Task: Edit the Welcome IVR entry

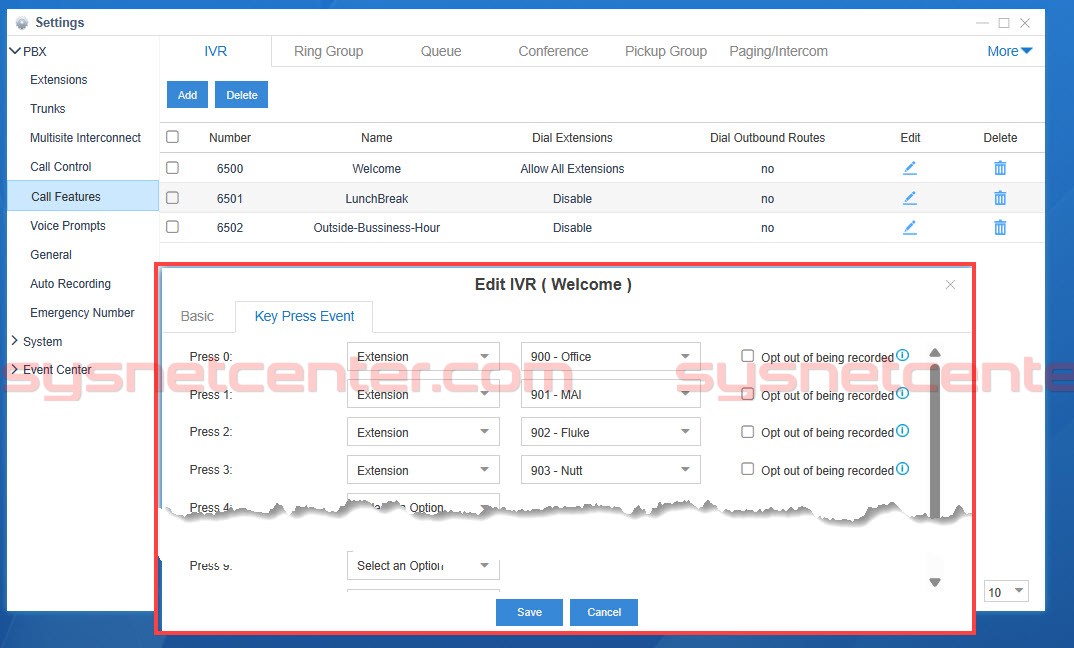Action: (x=909, y=168)
